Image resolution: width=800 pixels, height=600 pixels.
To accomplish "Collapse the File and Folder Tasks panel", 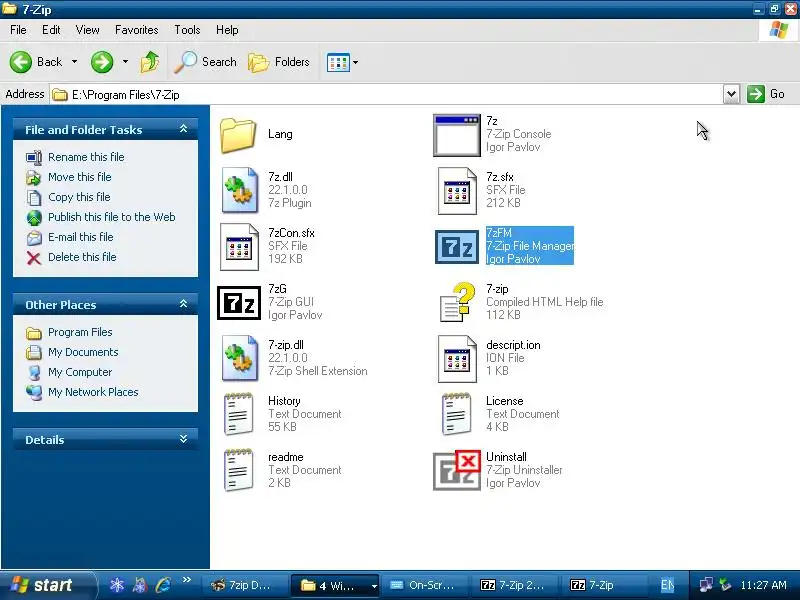I will pos(184,129).
